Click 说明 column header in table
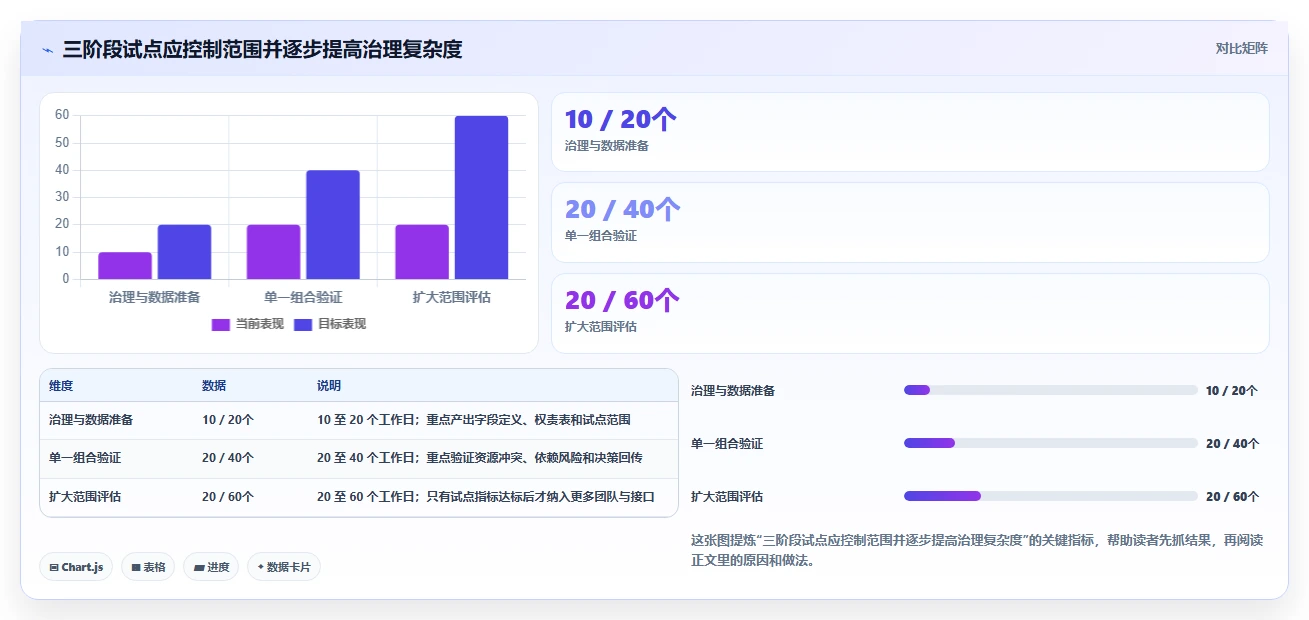The width and height of the screenshot is (1309, 620). click(329, 386)
